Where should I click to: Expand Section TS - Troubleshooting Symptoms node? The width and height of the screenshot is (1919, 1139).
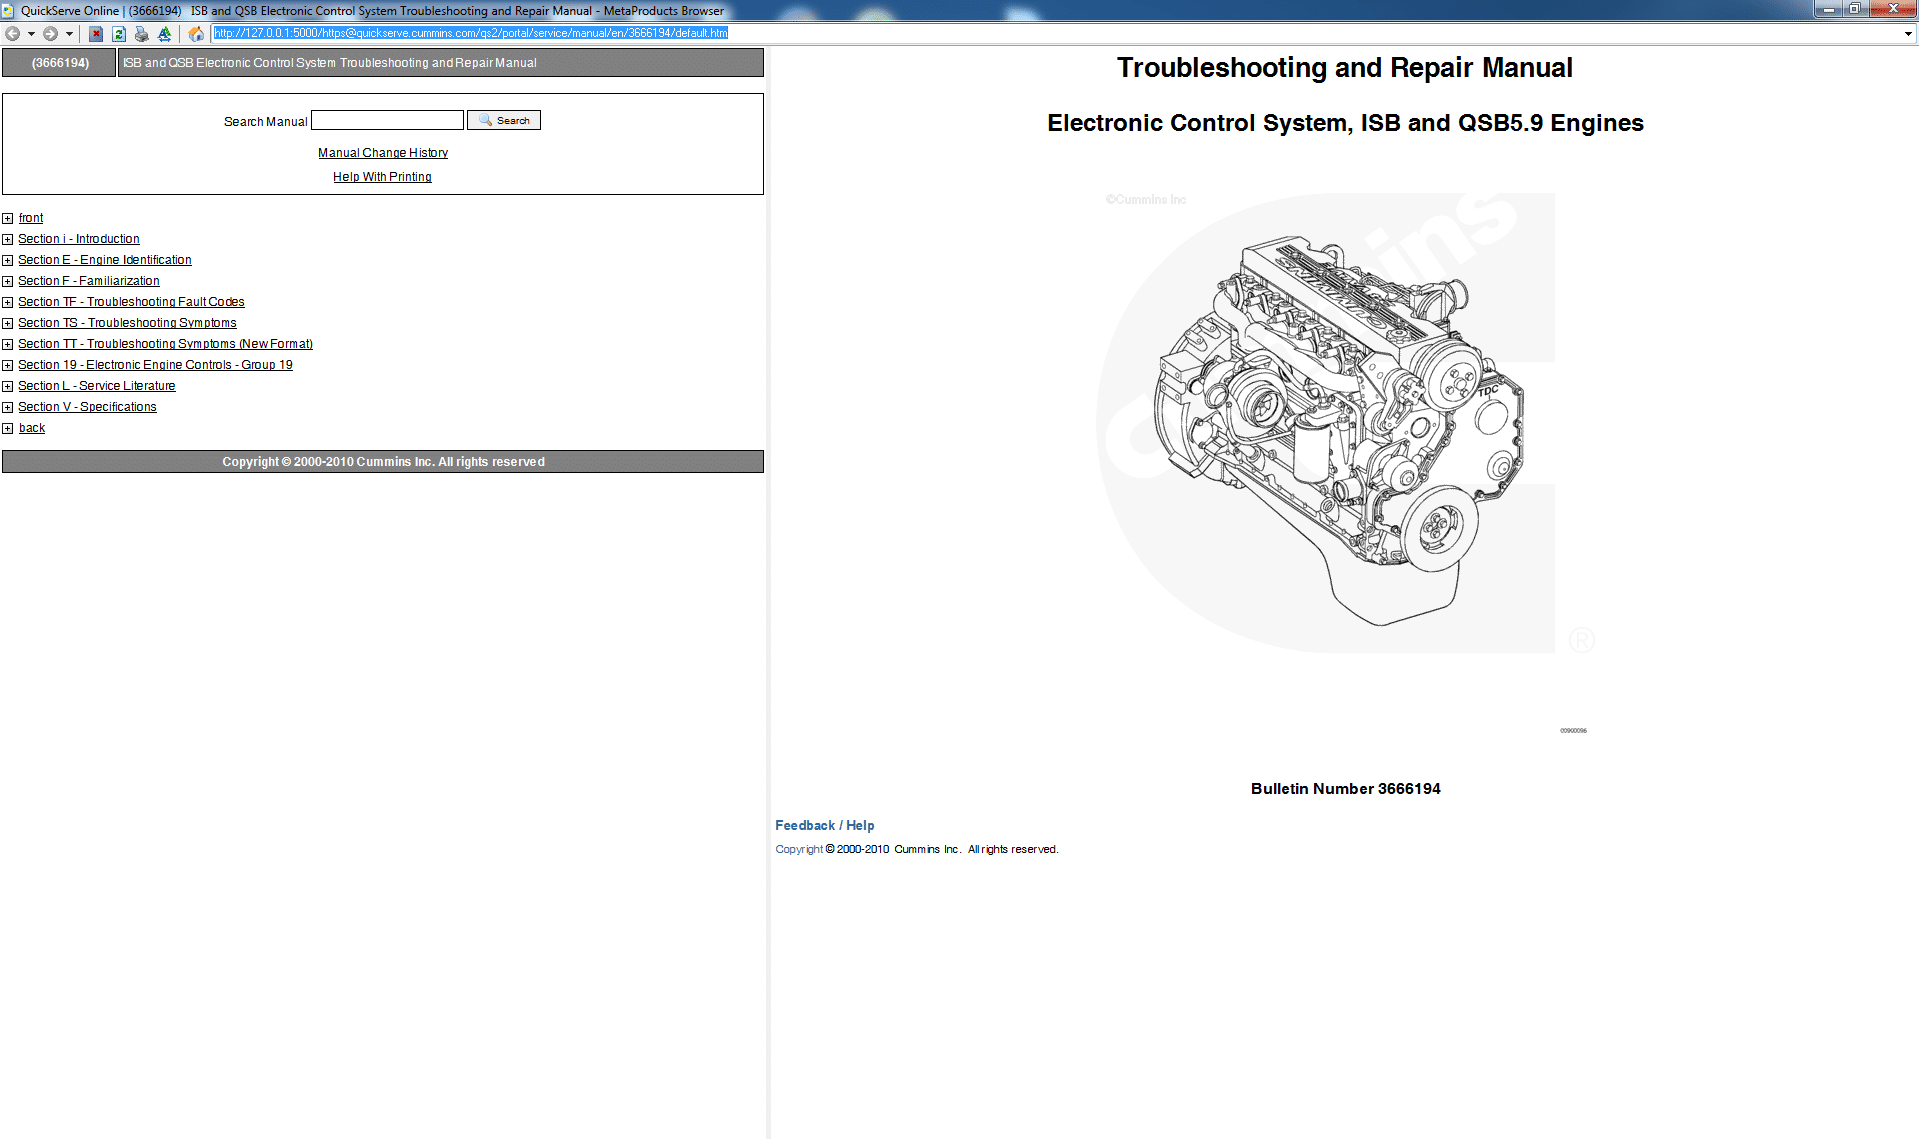8,323
